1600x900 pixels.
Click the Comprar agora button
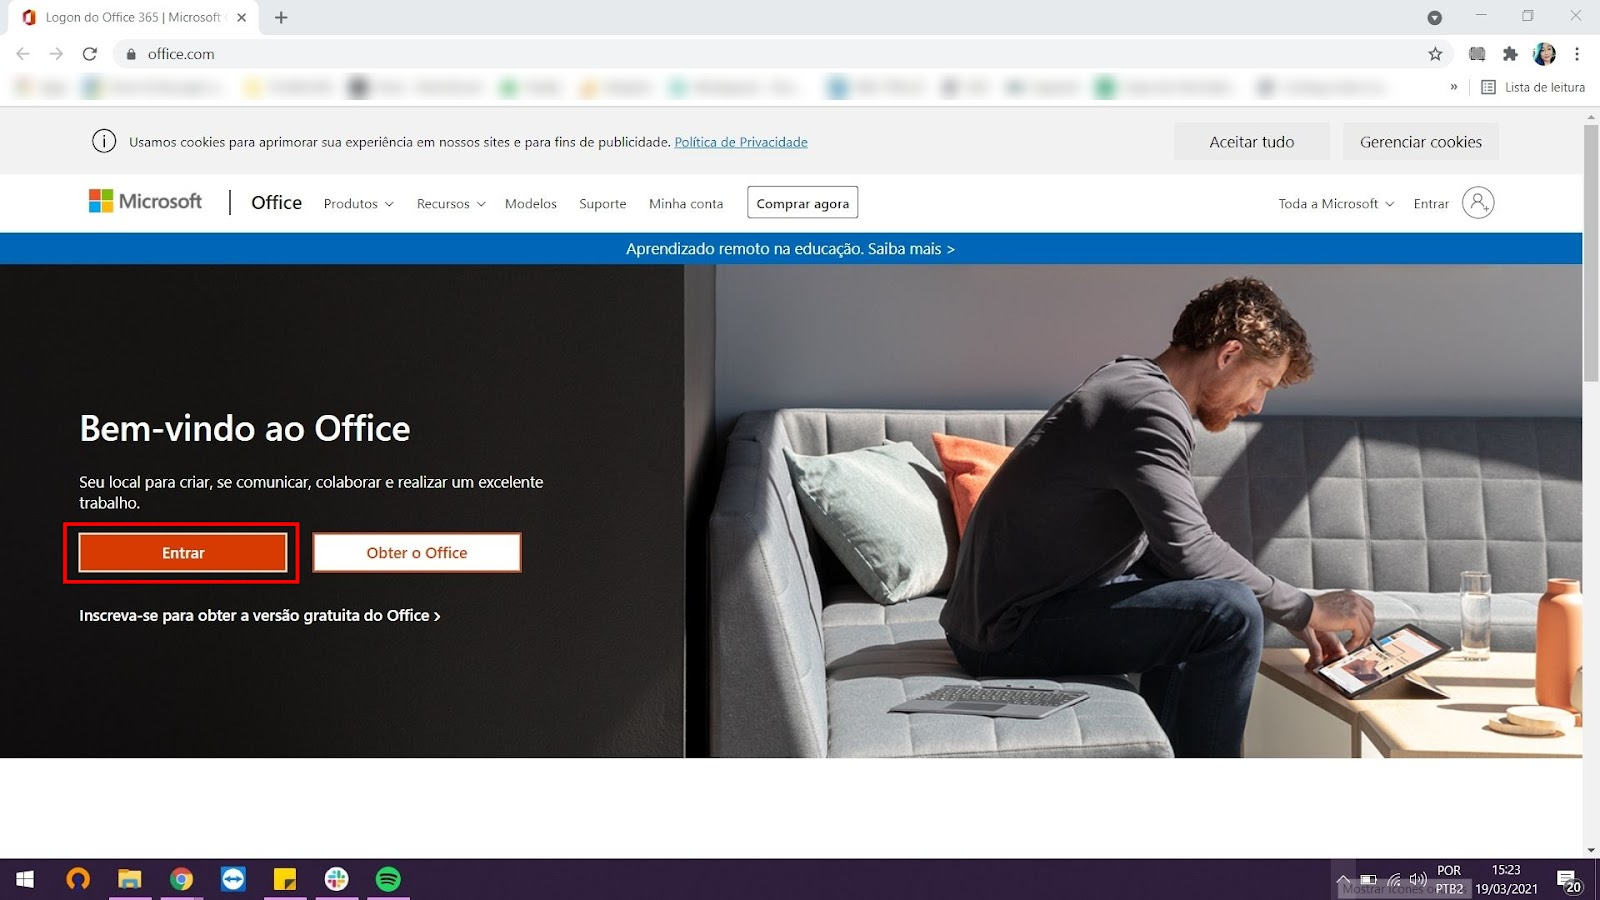point(803,203)
